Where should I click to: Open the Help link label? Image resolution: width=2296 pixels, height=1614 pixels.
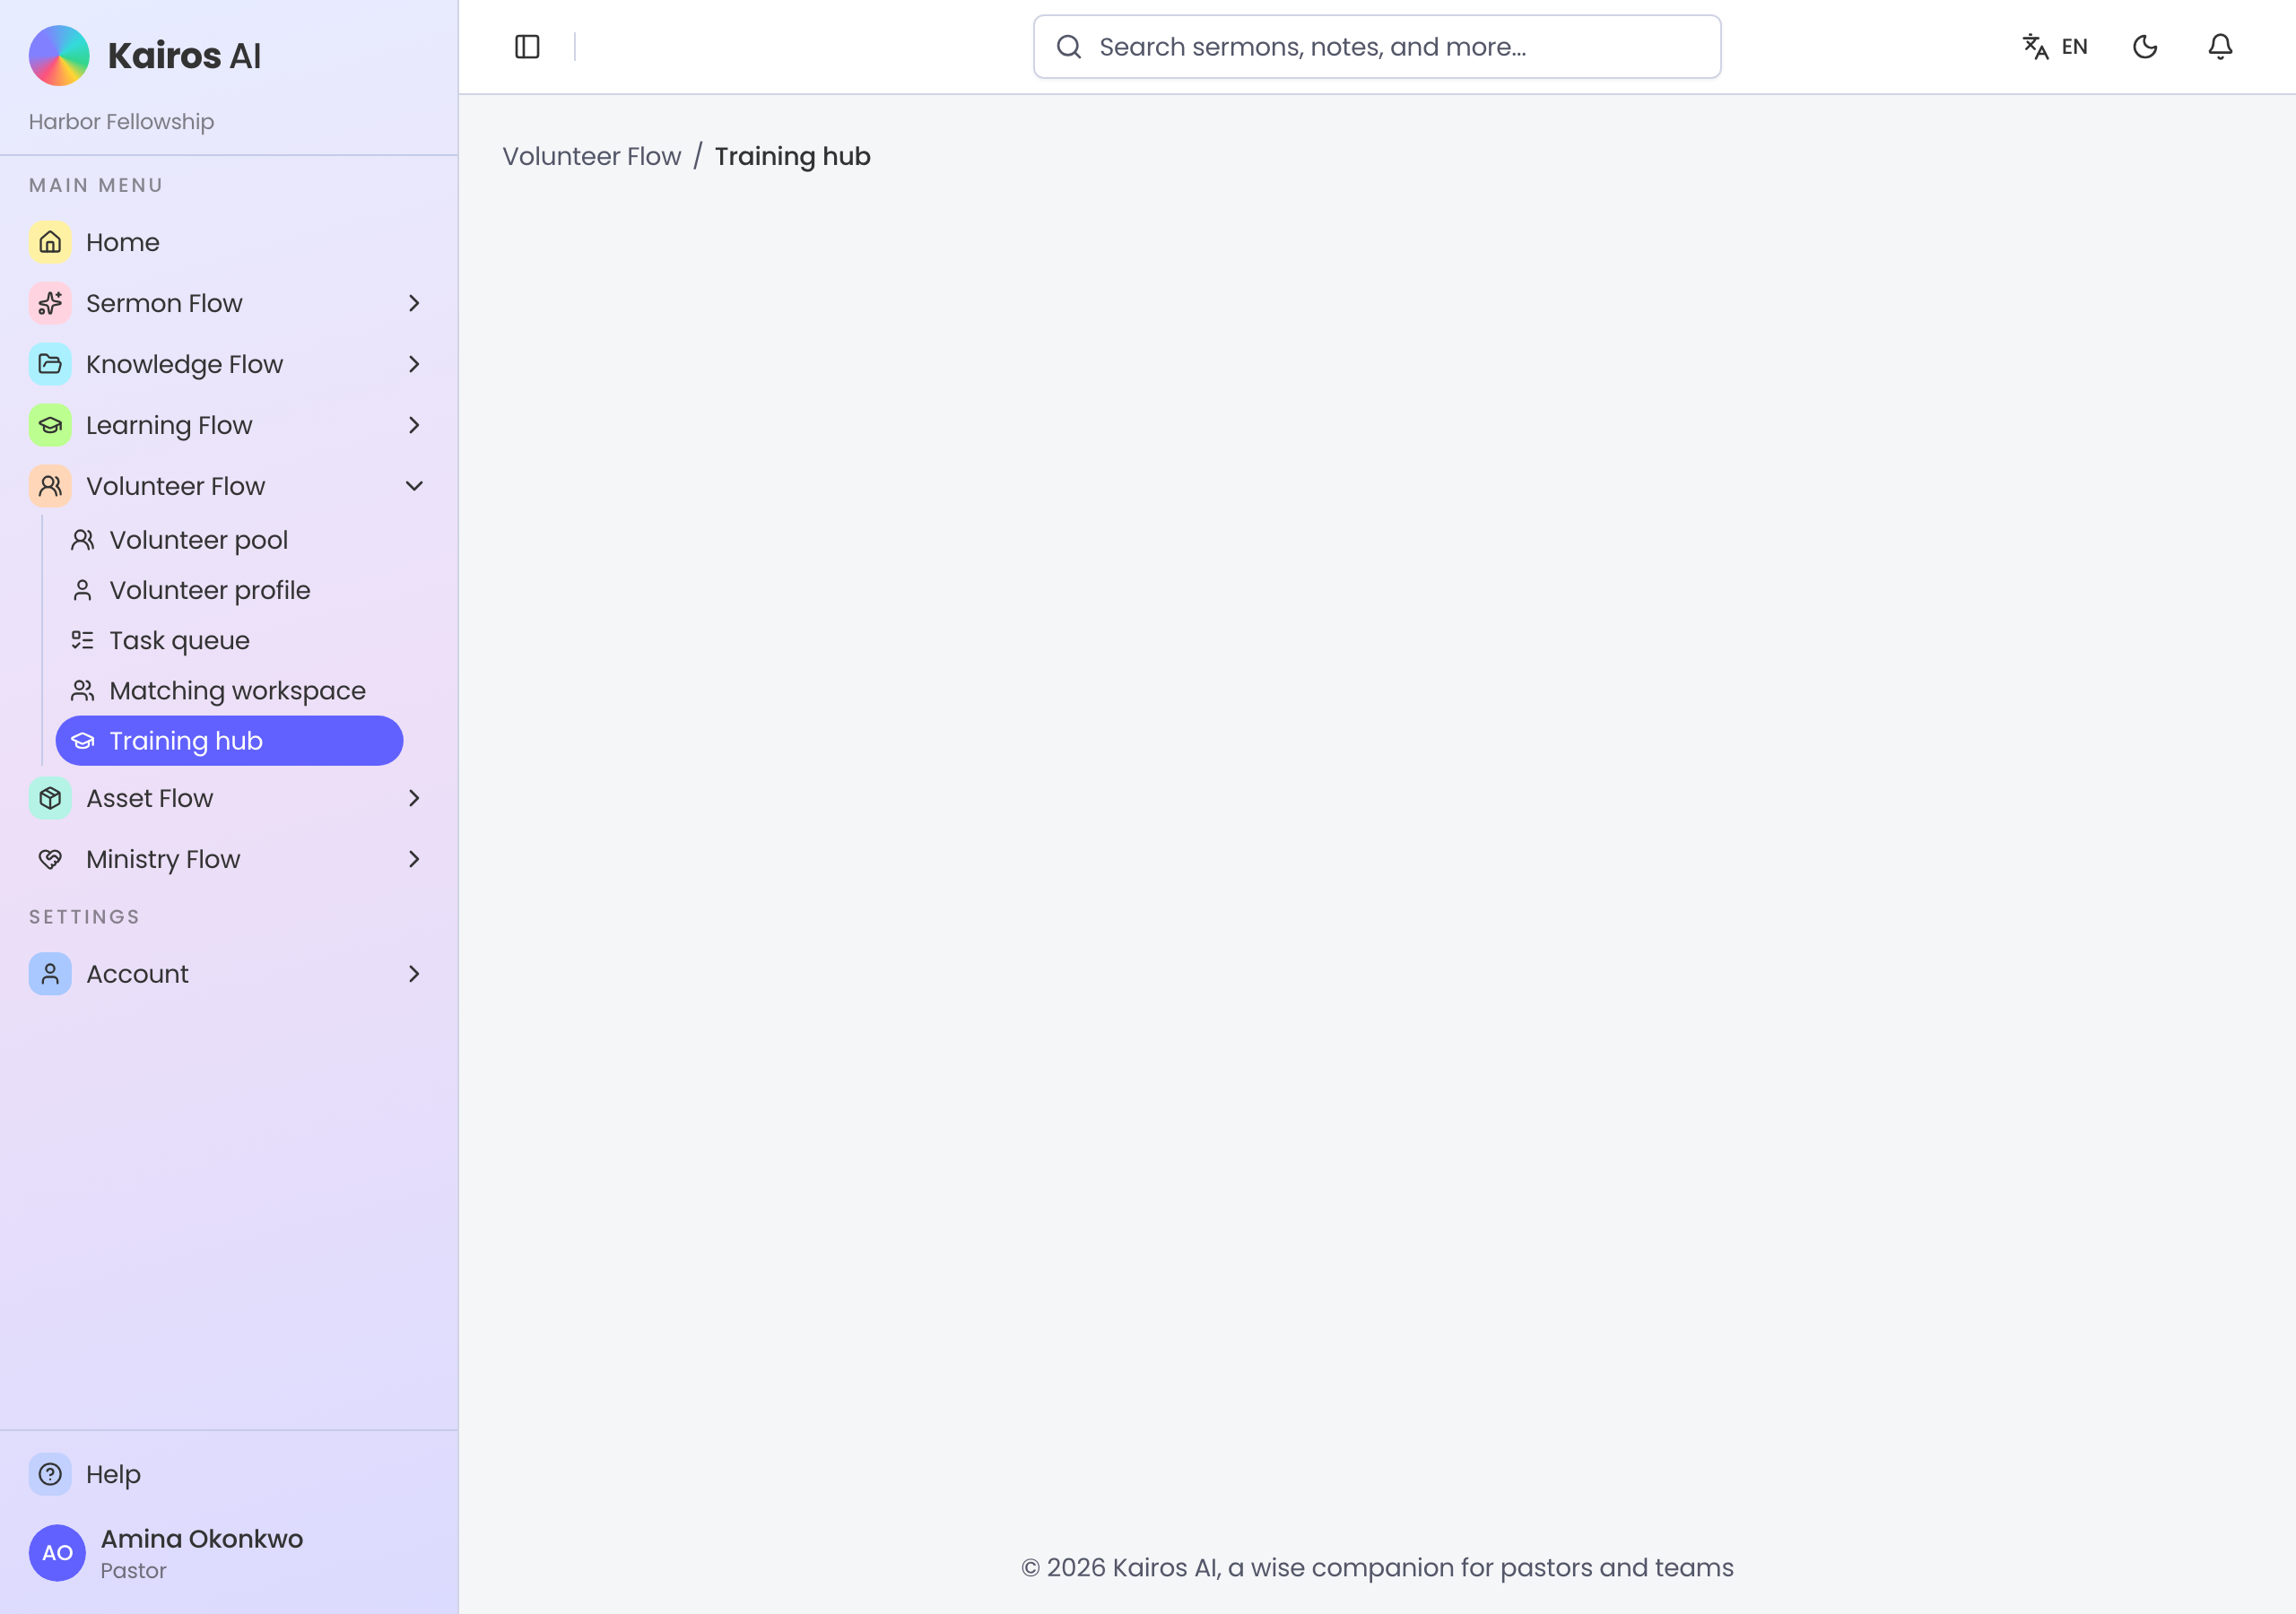click(x=113, y=1474)
